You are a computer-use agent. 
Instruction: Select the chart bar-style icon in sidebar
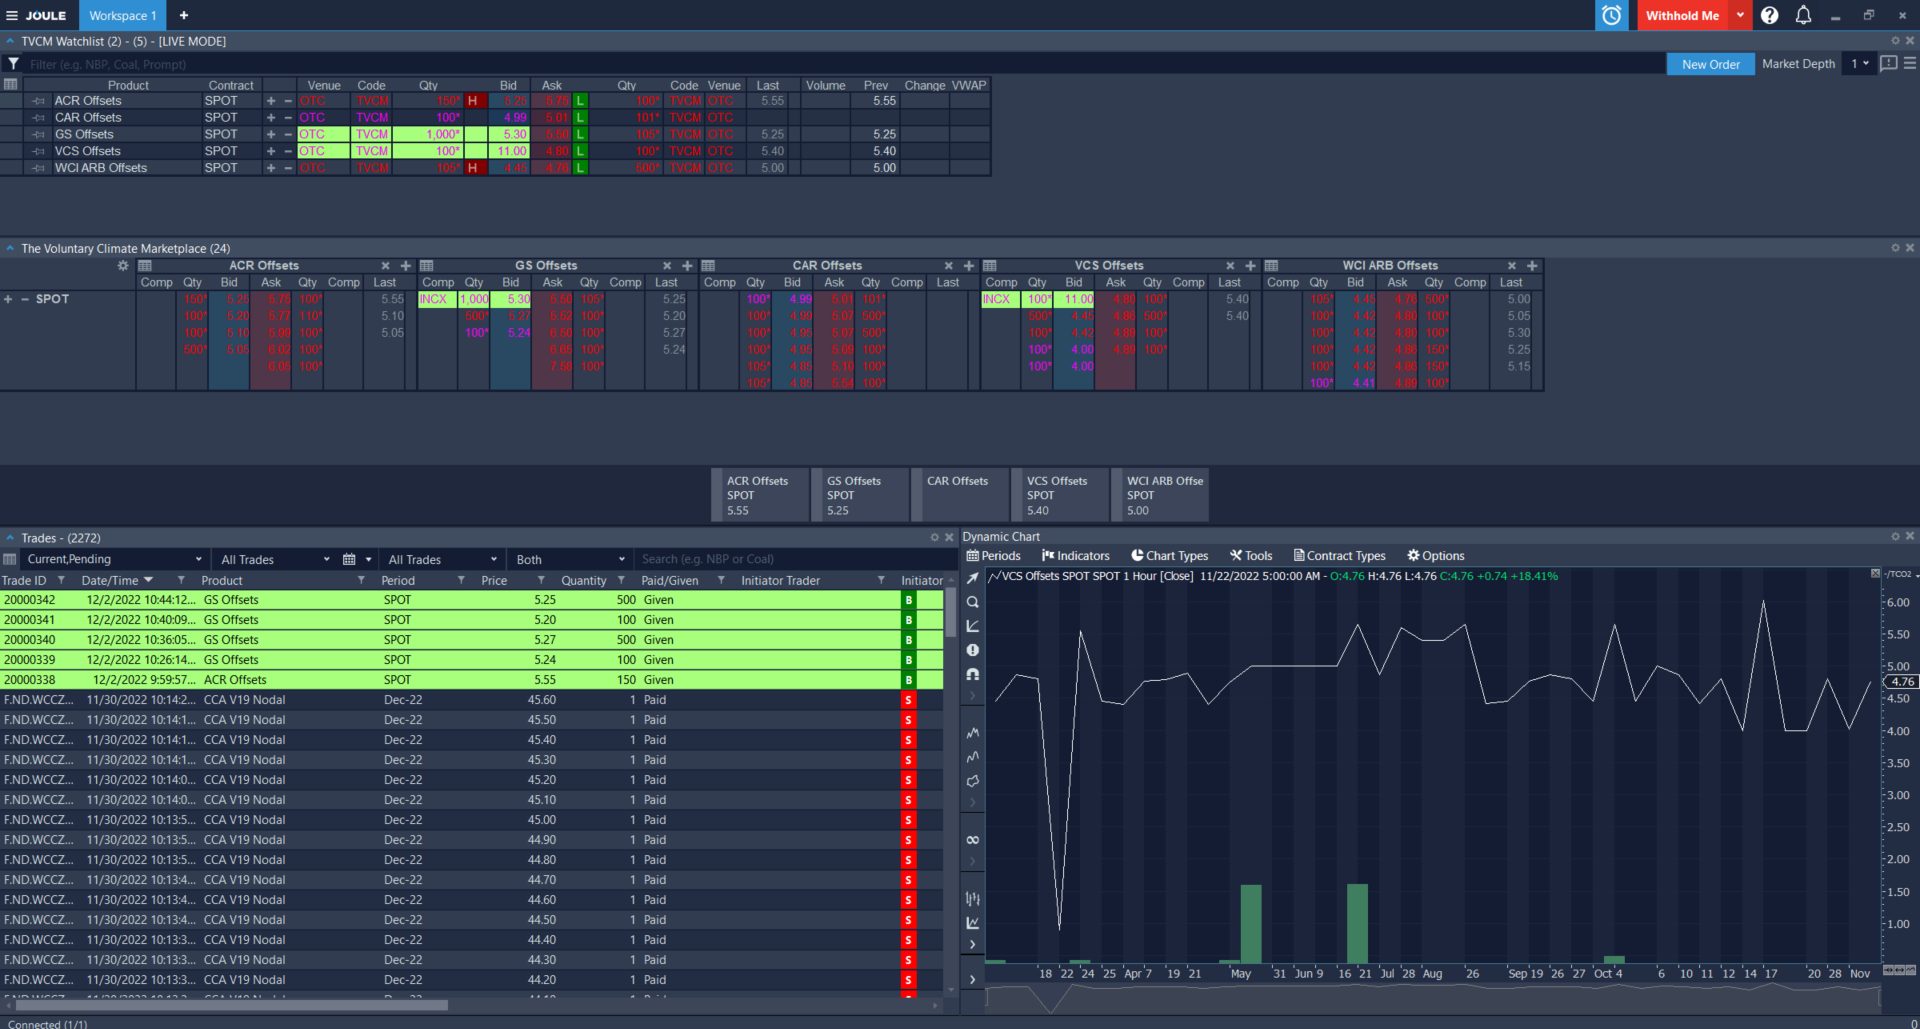coord(972,899)
